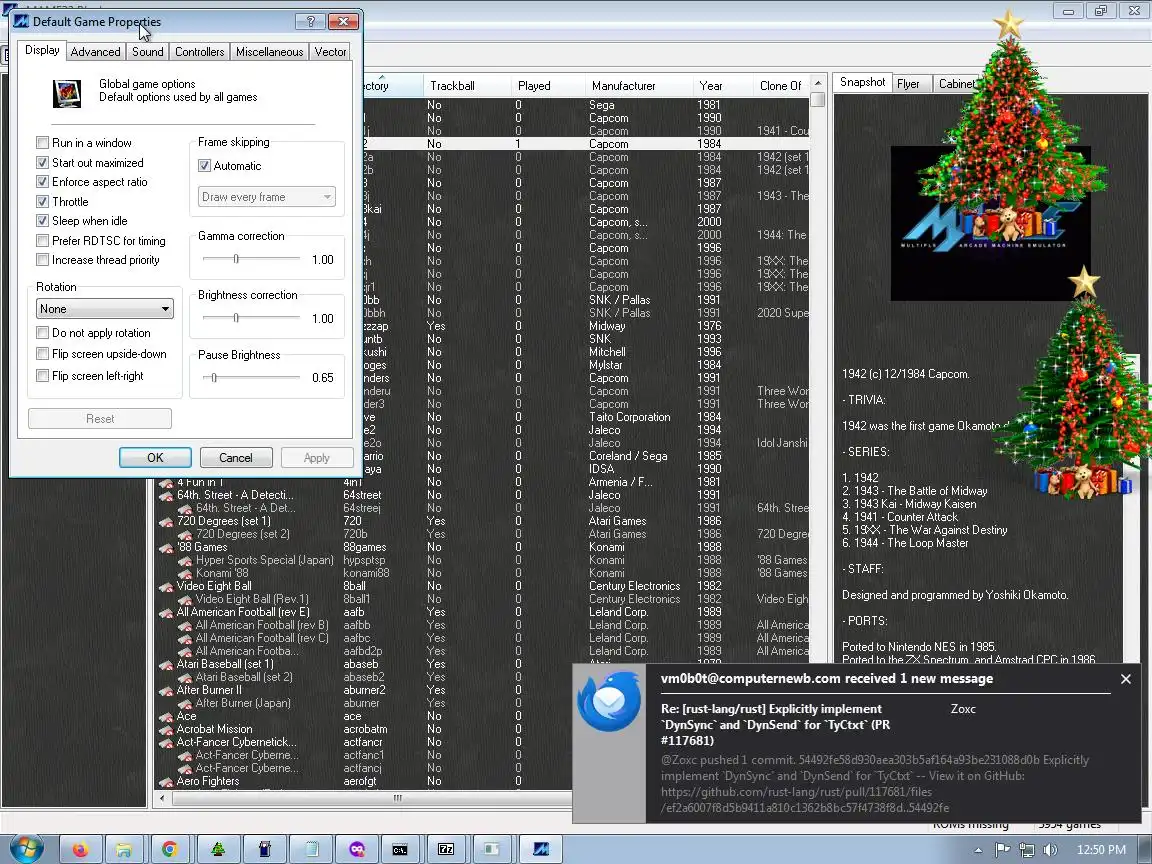
Task: Sort game list by Played column
Action: pyautogui.click(x=547, y=86)
